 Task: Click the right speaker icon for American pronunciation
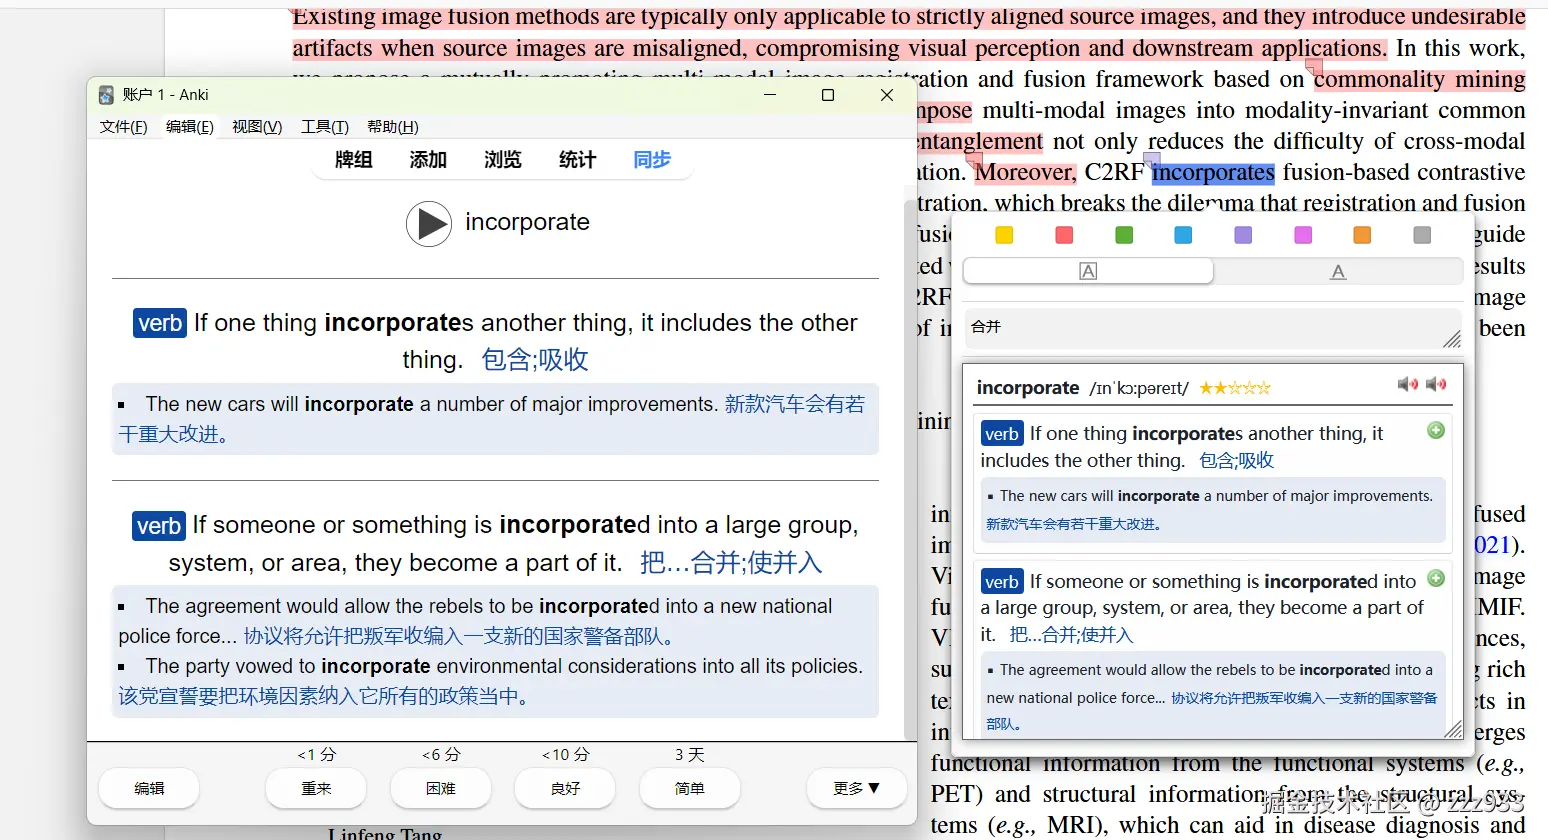1436,384
